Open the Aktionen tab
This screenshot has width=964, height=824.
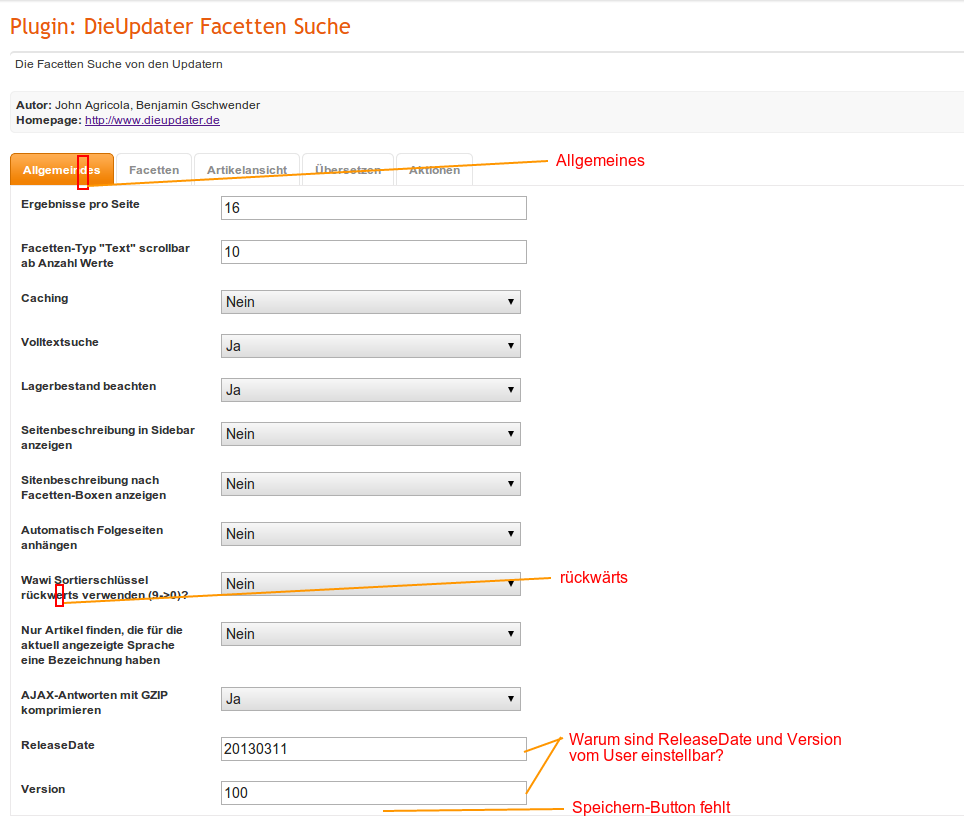(x=434, y=170)
